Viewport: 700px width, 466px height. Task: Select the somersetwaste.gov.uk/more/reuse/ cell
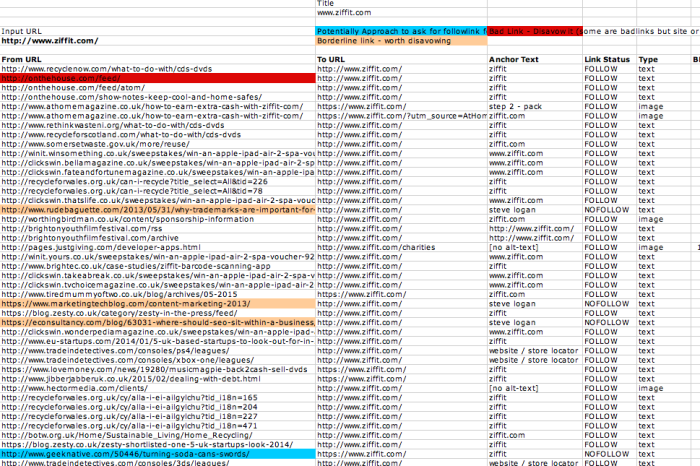pos(158,144)
